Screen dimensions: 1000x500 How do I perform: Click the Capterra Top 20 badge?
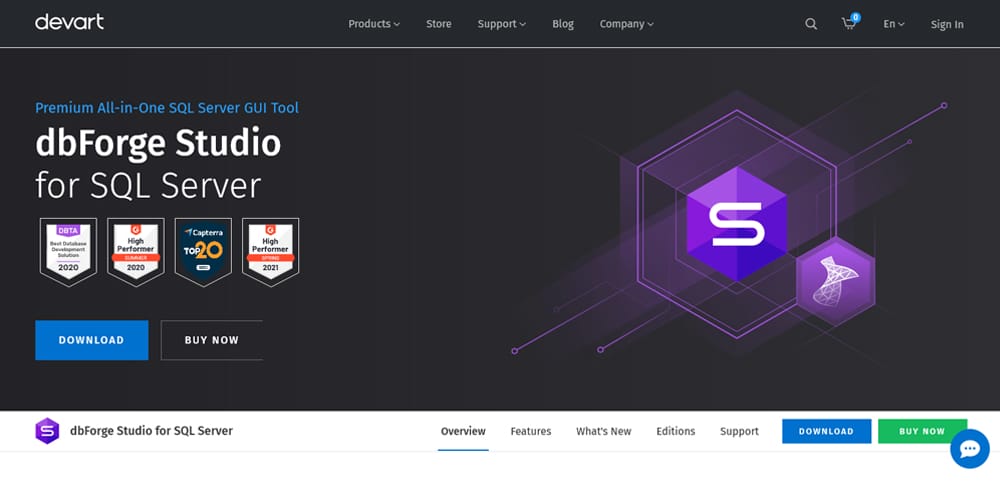[x=203, y=251]
